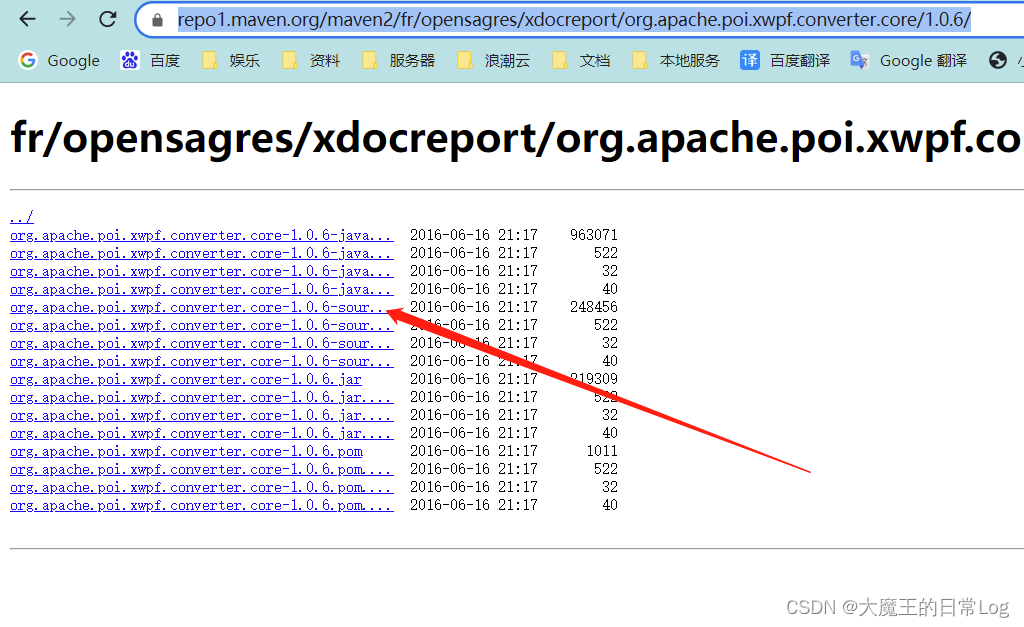1024x627 pixels.
Task: Open the Google bookmark
Action: pos(59,61)
